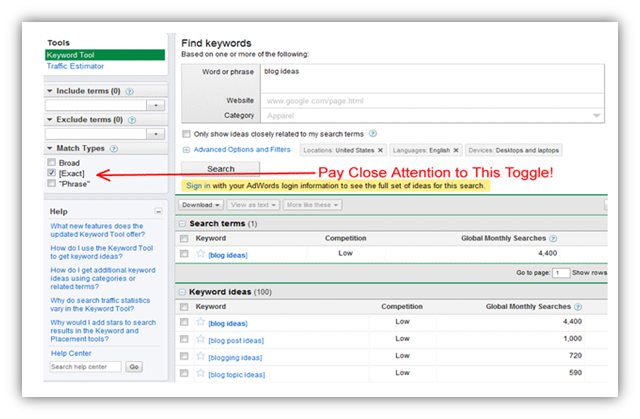The height and width of the screenshot is (419, 640).
Task: Check the [blogging ideas] row checkbox
Action: click(184, 356)
